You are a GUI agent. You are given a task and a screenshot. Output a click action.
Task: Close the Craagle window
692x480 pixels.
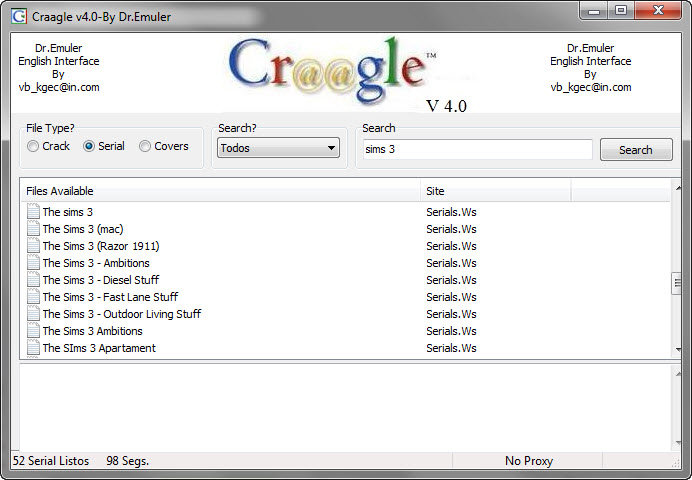[658, 11]
